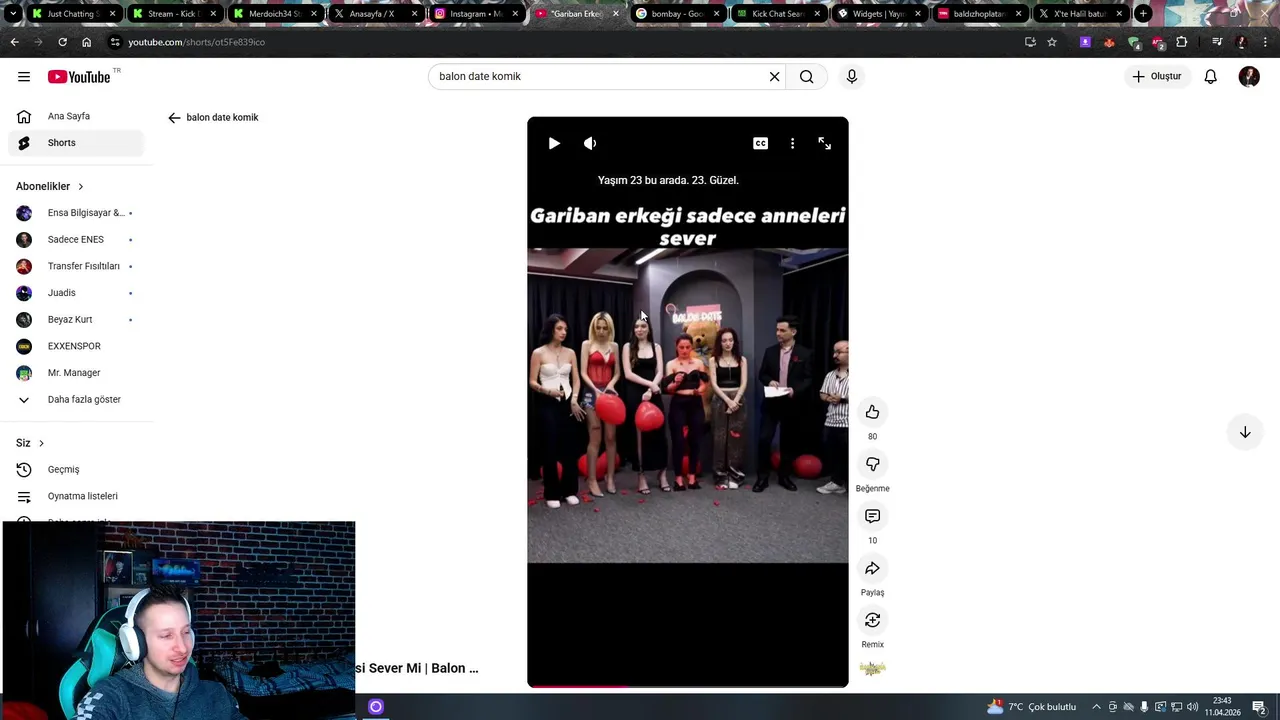Reload the page
This screenshot has width=1280, height=720.
[x=62, y=42]
